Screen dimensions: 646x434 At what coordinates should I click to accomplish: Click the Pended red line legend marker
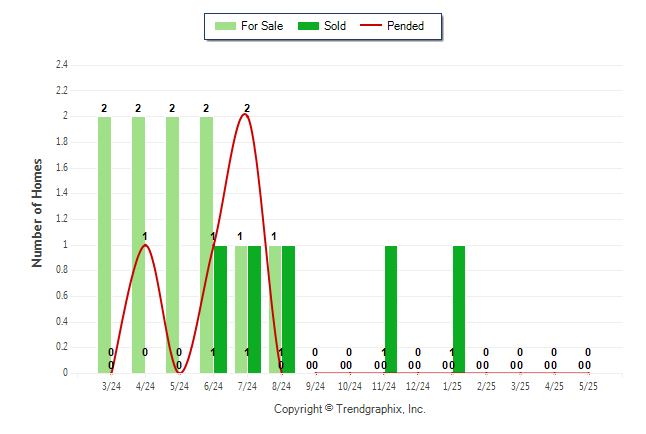[x=371, y=26]
